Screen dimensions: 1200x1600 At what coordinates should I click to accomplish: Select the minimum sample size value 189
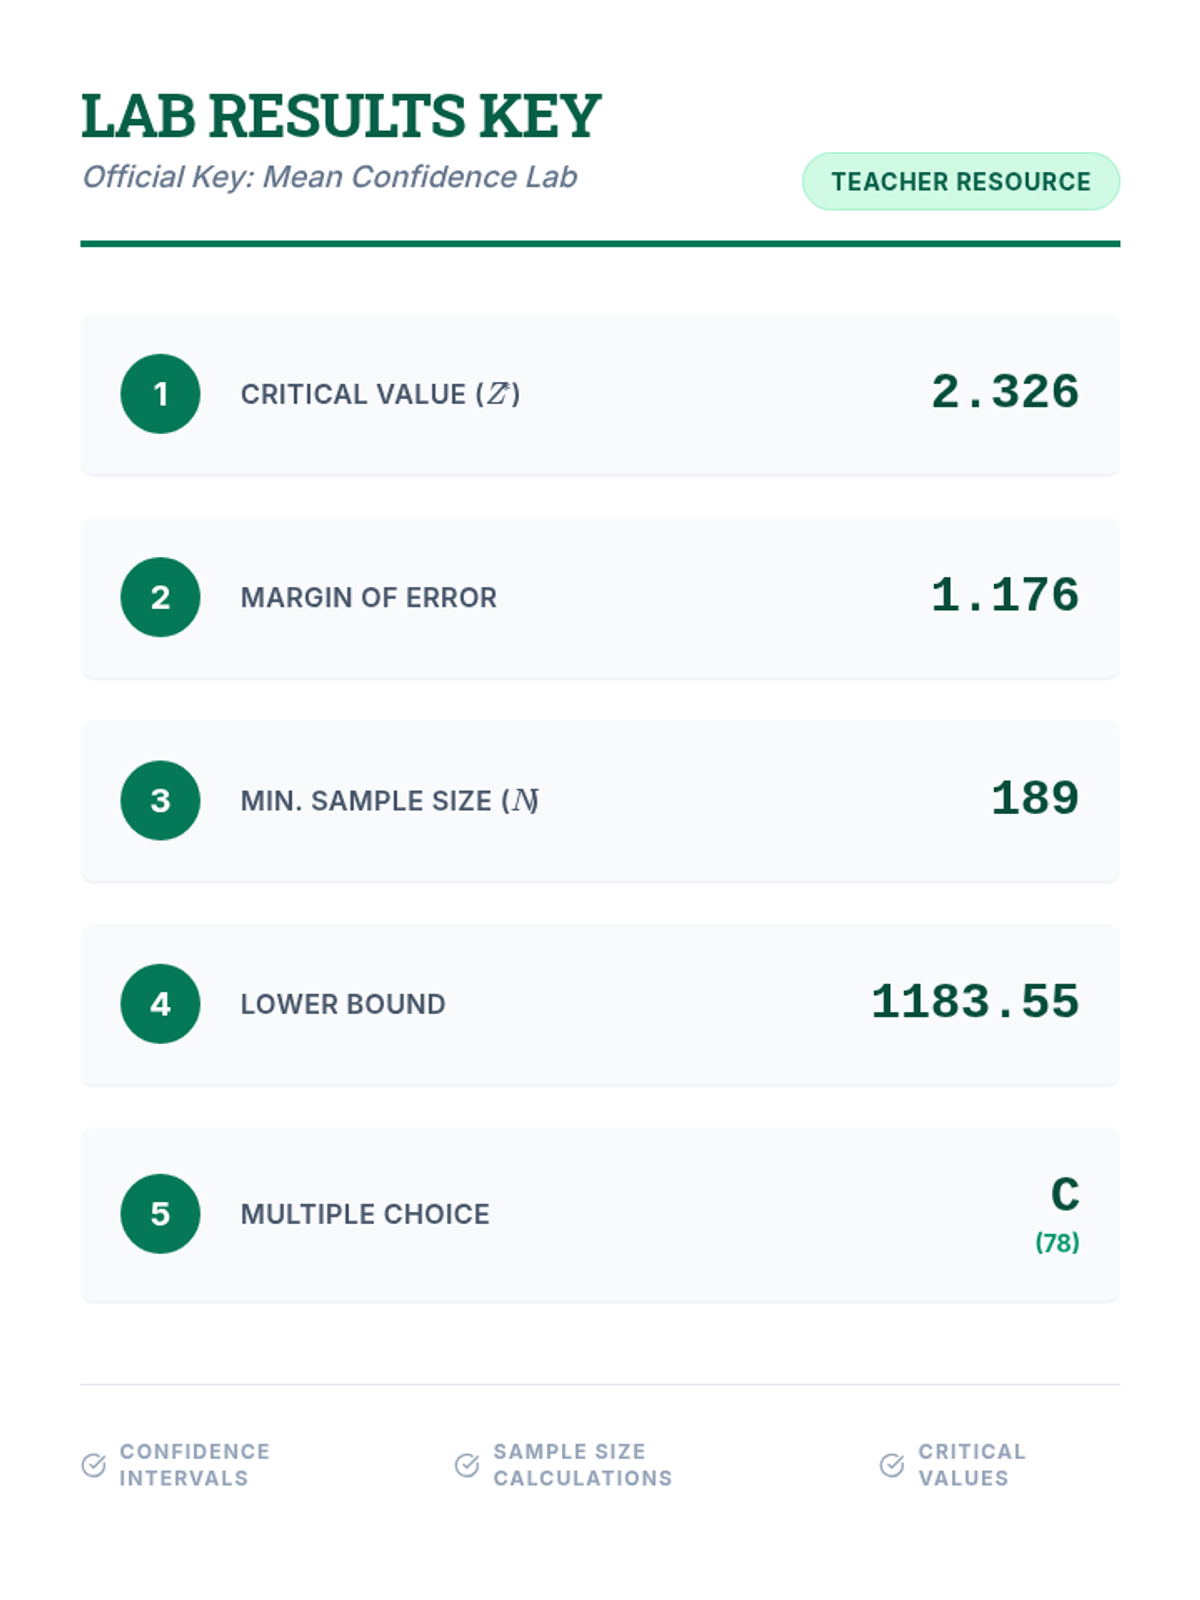1035,798
